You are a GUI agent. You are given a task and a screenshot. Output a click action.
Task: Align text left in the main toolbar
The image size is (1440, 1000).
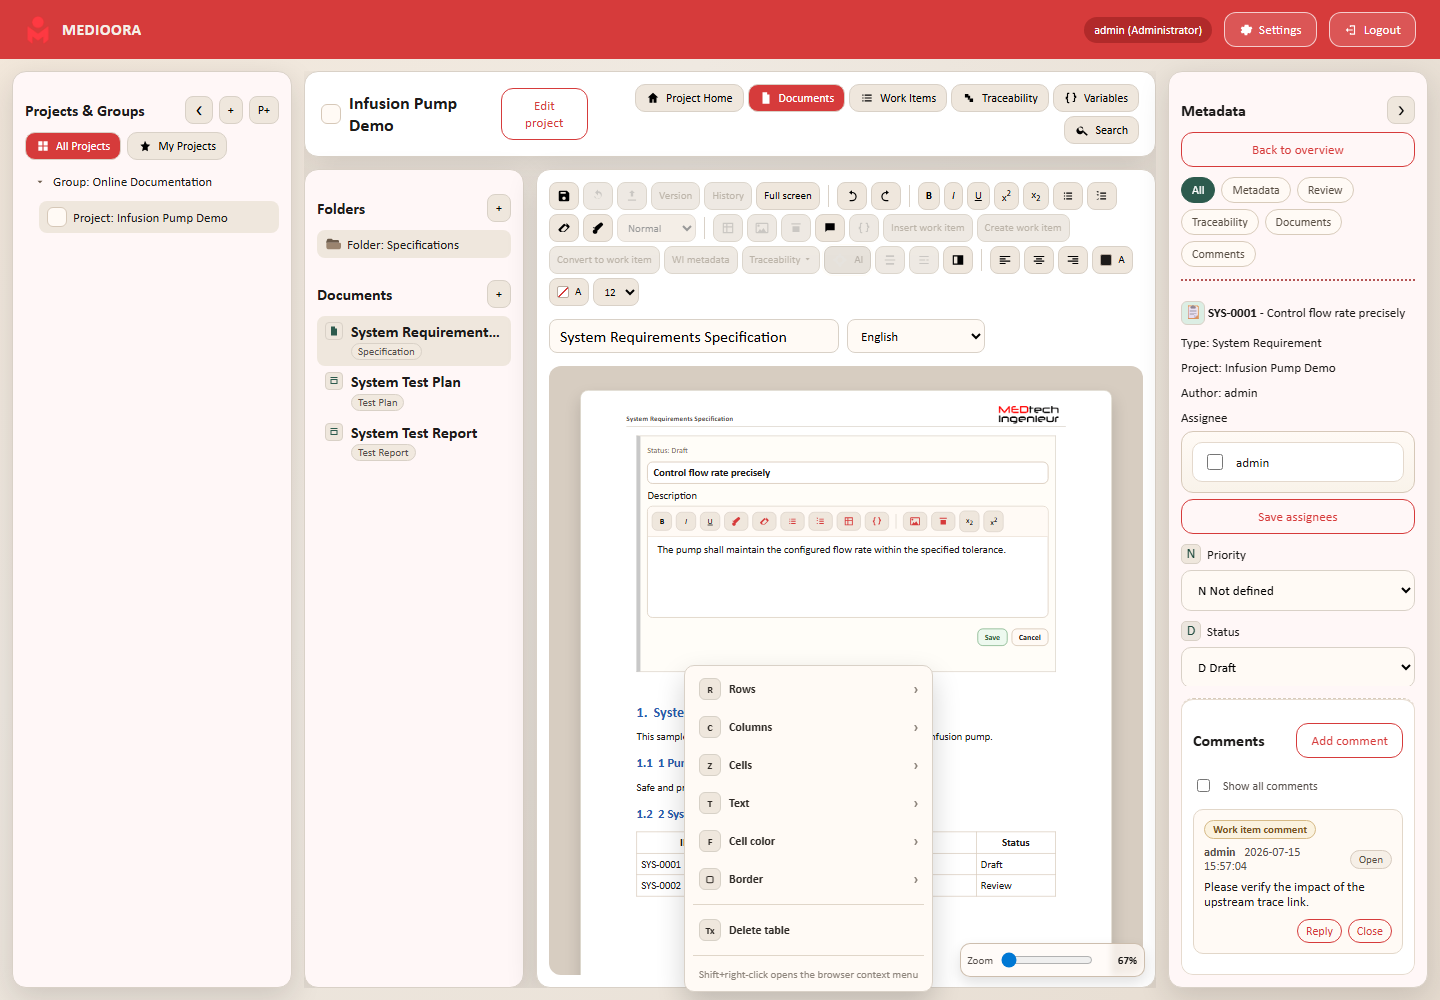(1005, 260)
